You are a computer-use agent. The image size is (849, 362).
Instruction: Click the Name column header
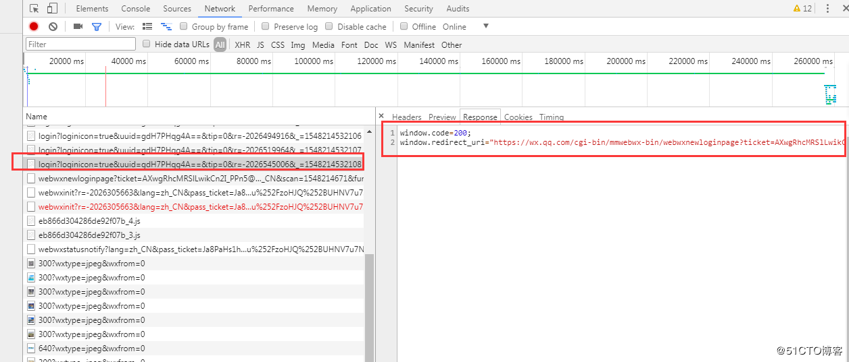point(199,116)
